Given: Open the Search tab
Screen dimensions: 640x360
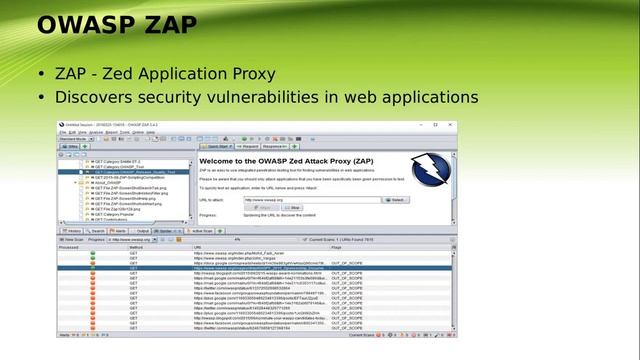Looking at the screenshot, I should [x=96, y=231].
